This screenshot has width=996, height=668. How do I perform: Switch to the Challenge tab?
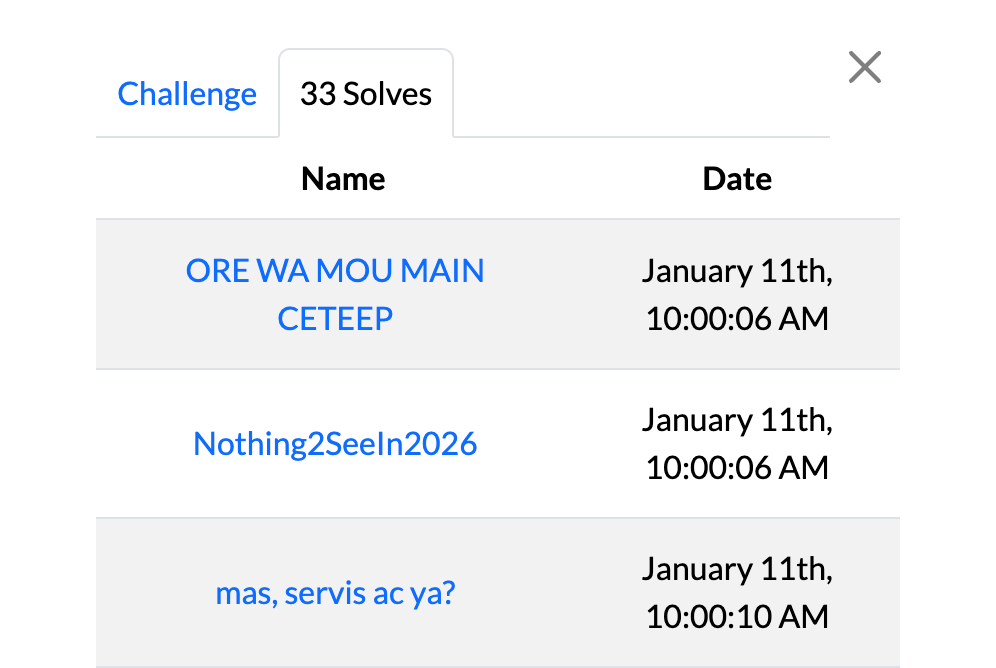(x=187, y=94)
